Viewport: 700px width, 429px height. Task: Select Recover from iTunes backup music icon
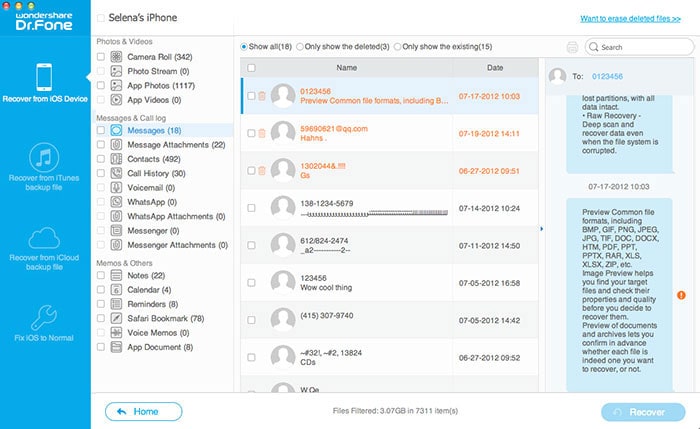point(44,158)
